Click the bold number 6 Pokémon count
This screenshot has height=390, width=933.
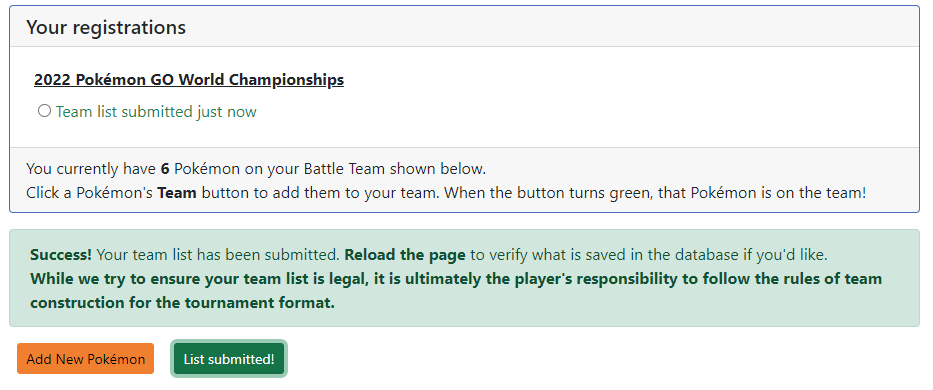(165, 169)
